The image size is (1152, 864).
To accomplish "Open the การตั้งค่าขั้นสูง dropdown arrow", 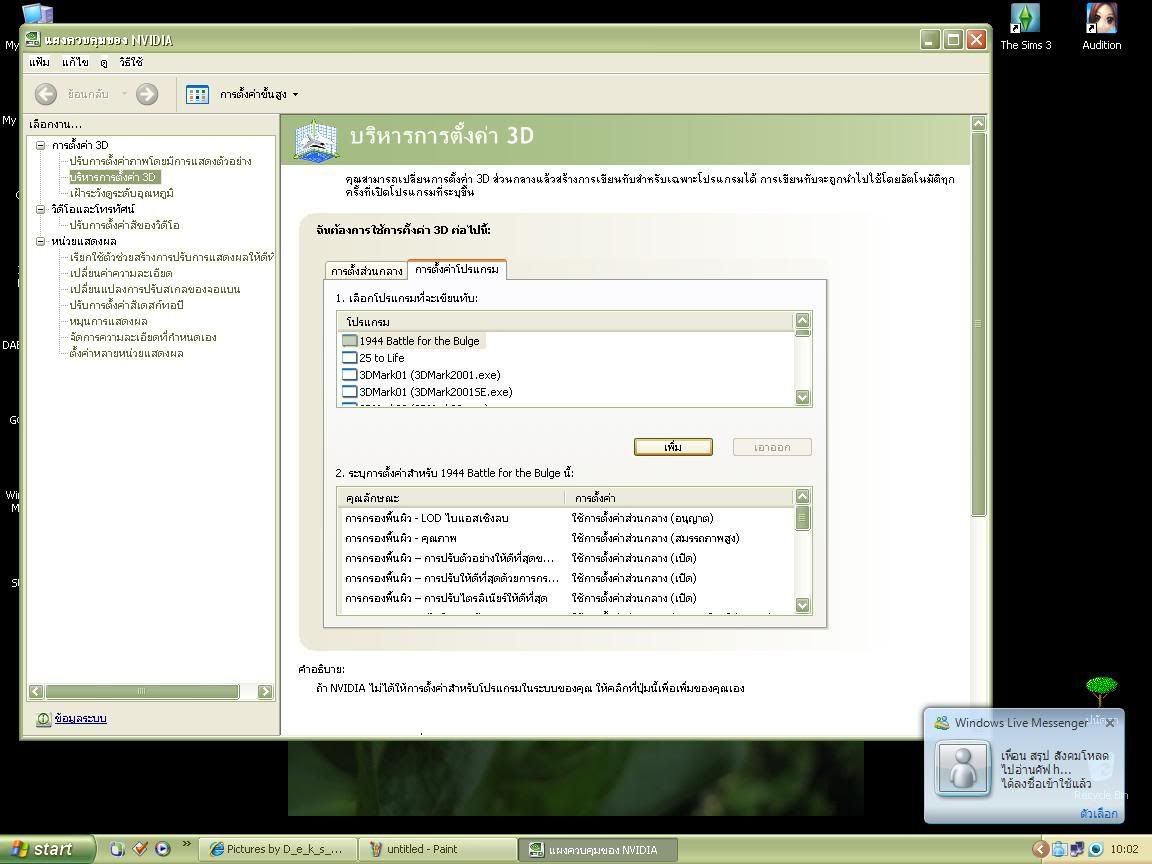I will (295, 95).
